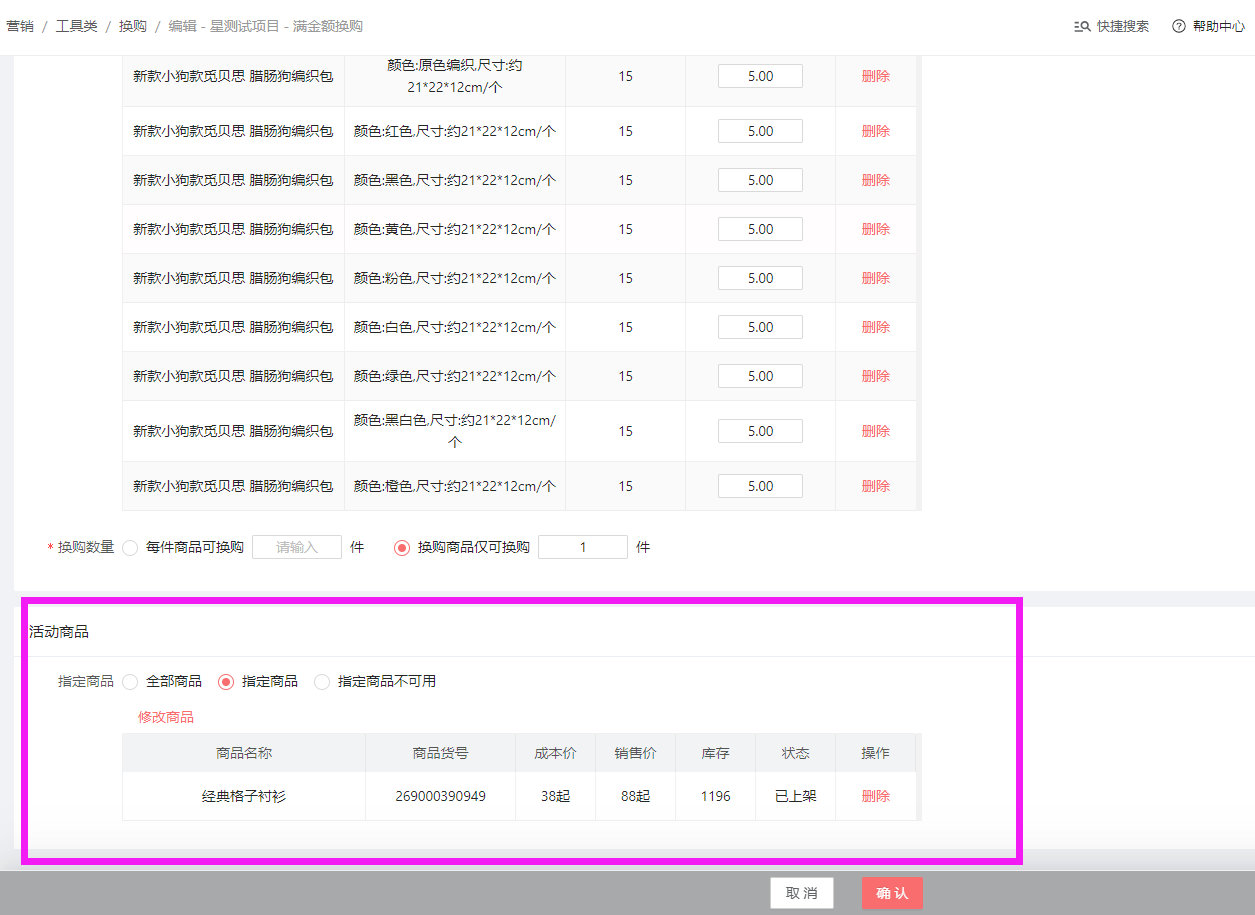Click 修改商品 link
This screenshot has width=1255, height=915.
click(x=166, y=717)
